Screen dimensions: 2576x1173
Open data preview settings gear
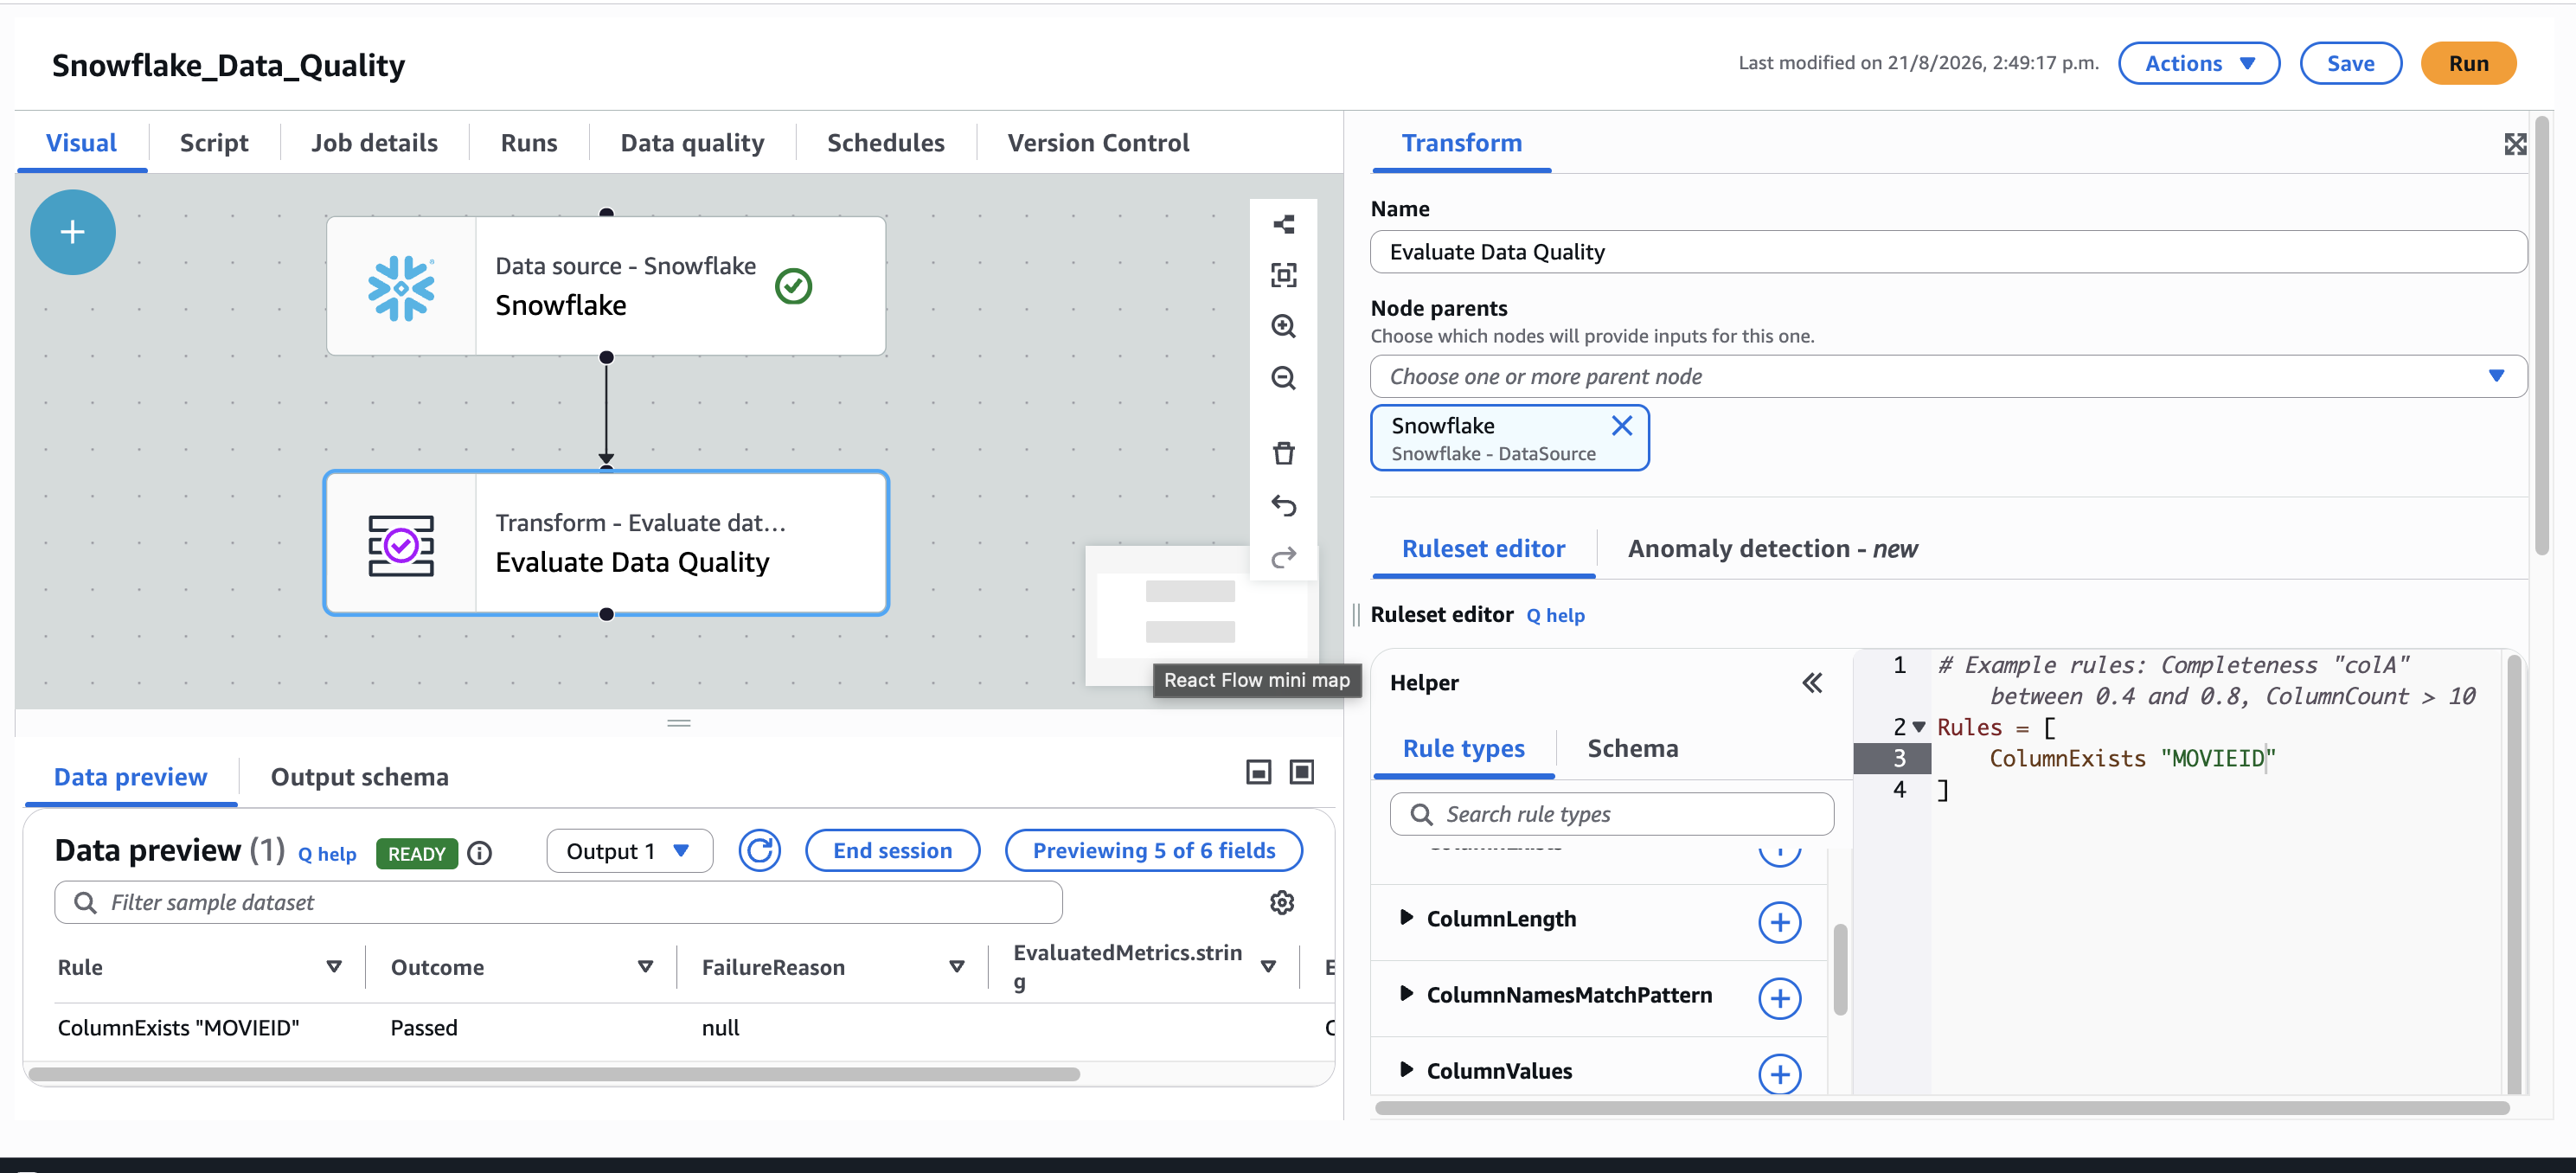coord(1281,902)
